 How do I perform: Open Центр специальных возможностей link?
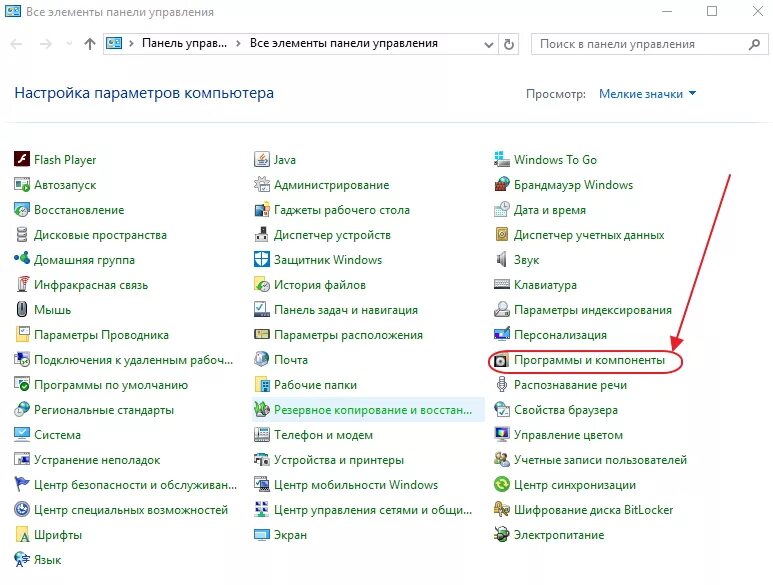coord(131,510)
